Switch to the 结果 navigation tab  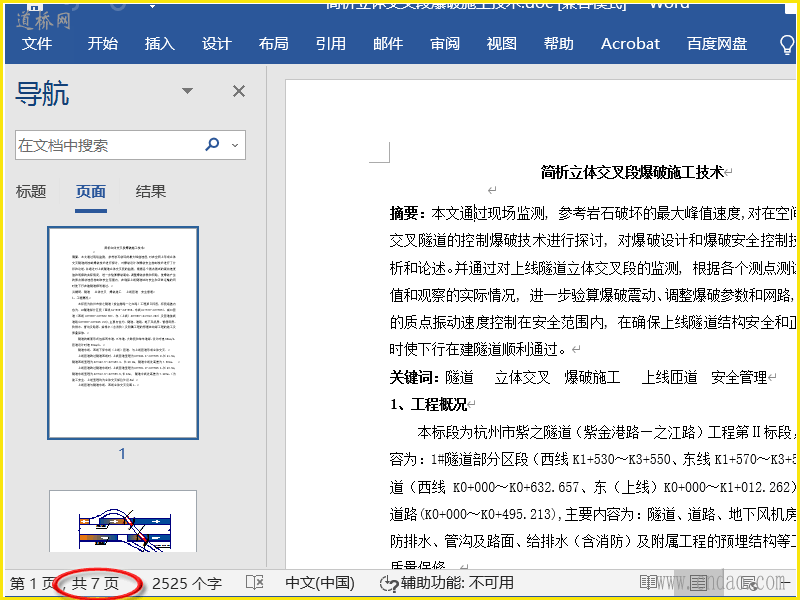(x=151, y=192)
